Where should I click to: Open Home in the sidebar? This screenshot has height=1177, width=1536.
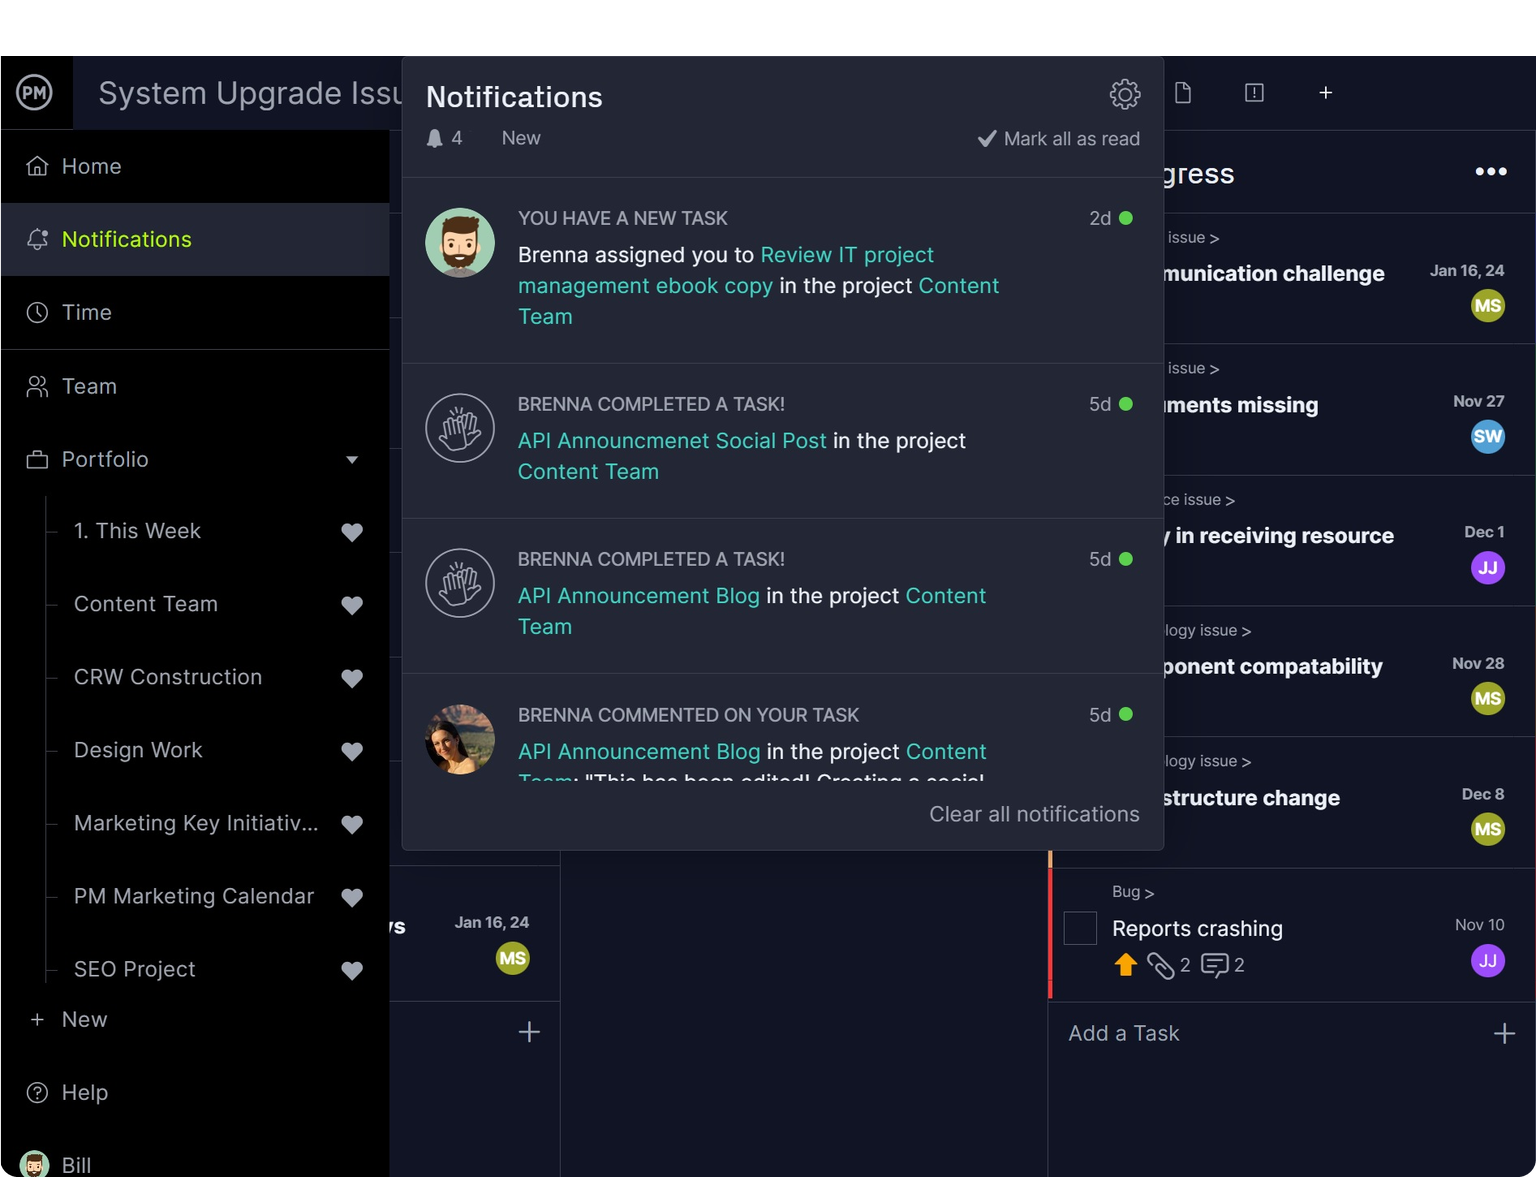[195, 166]
